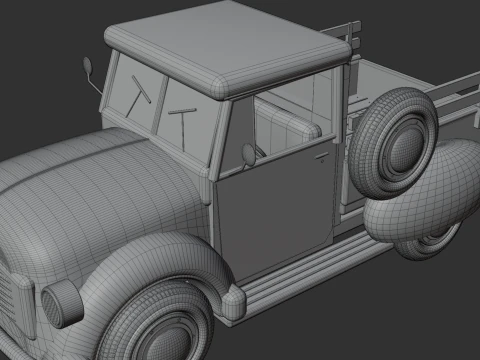The width and height of the screenshot is (480, 360).
Task: Select the rear wheel under the rear fender
Action: 430,243
